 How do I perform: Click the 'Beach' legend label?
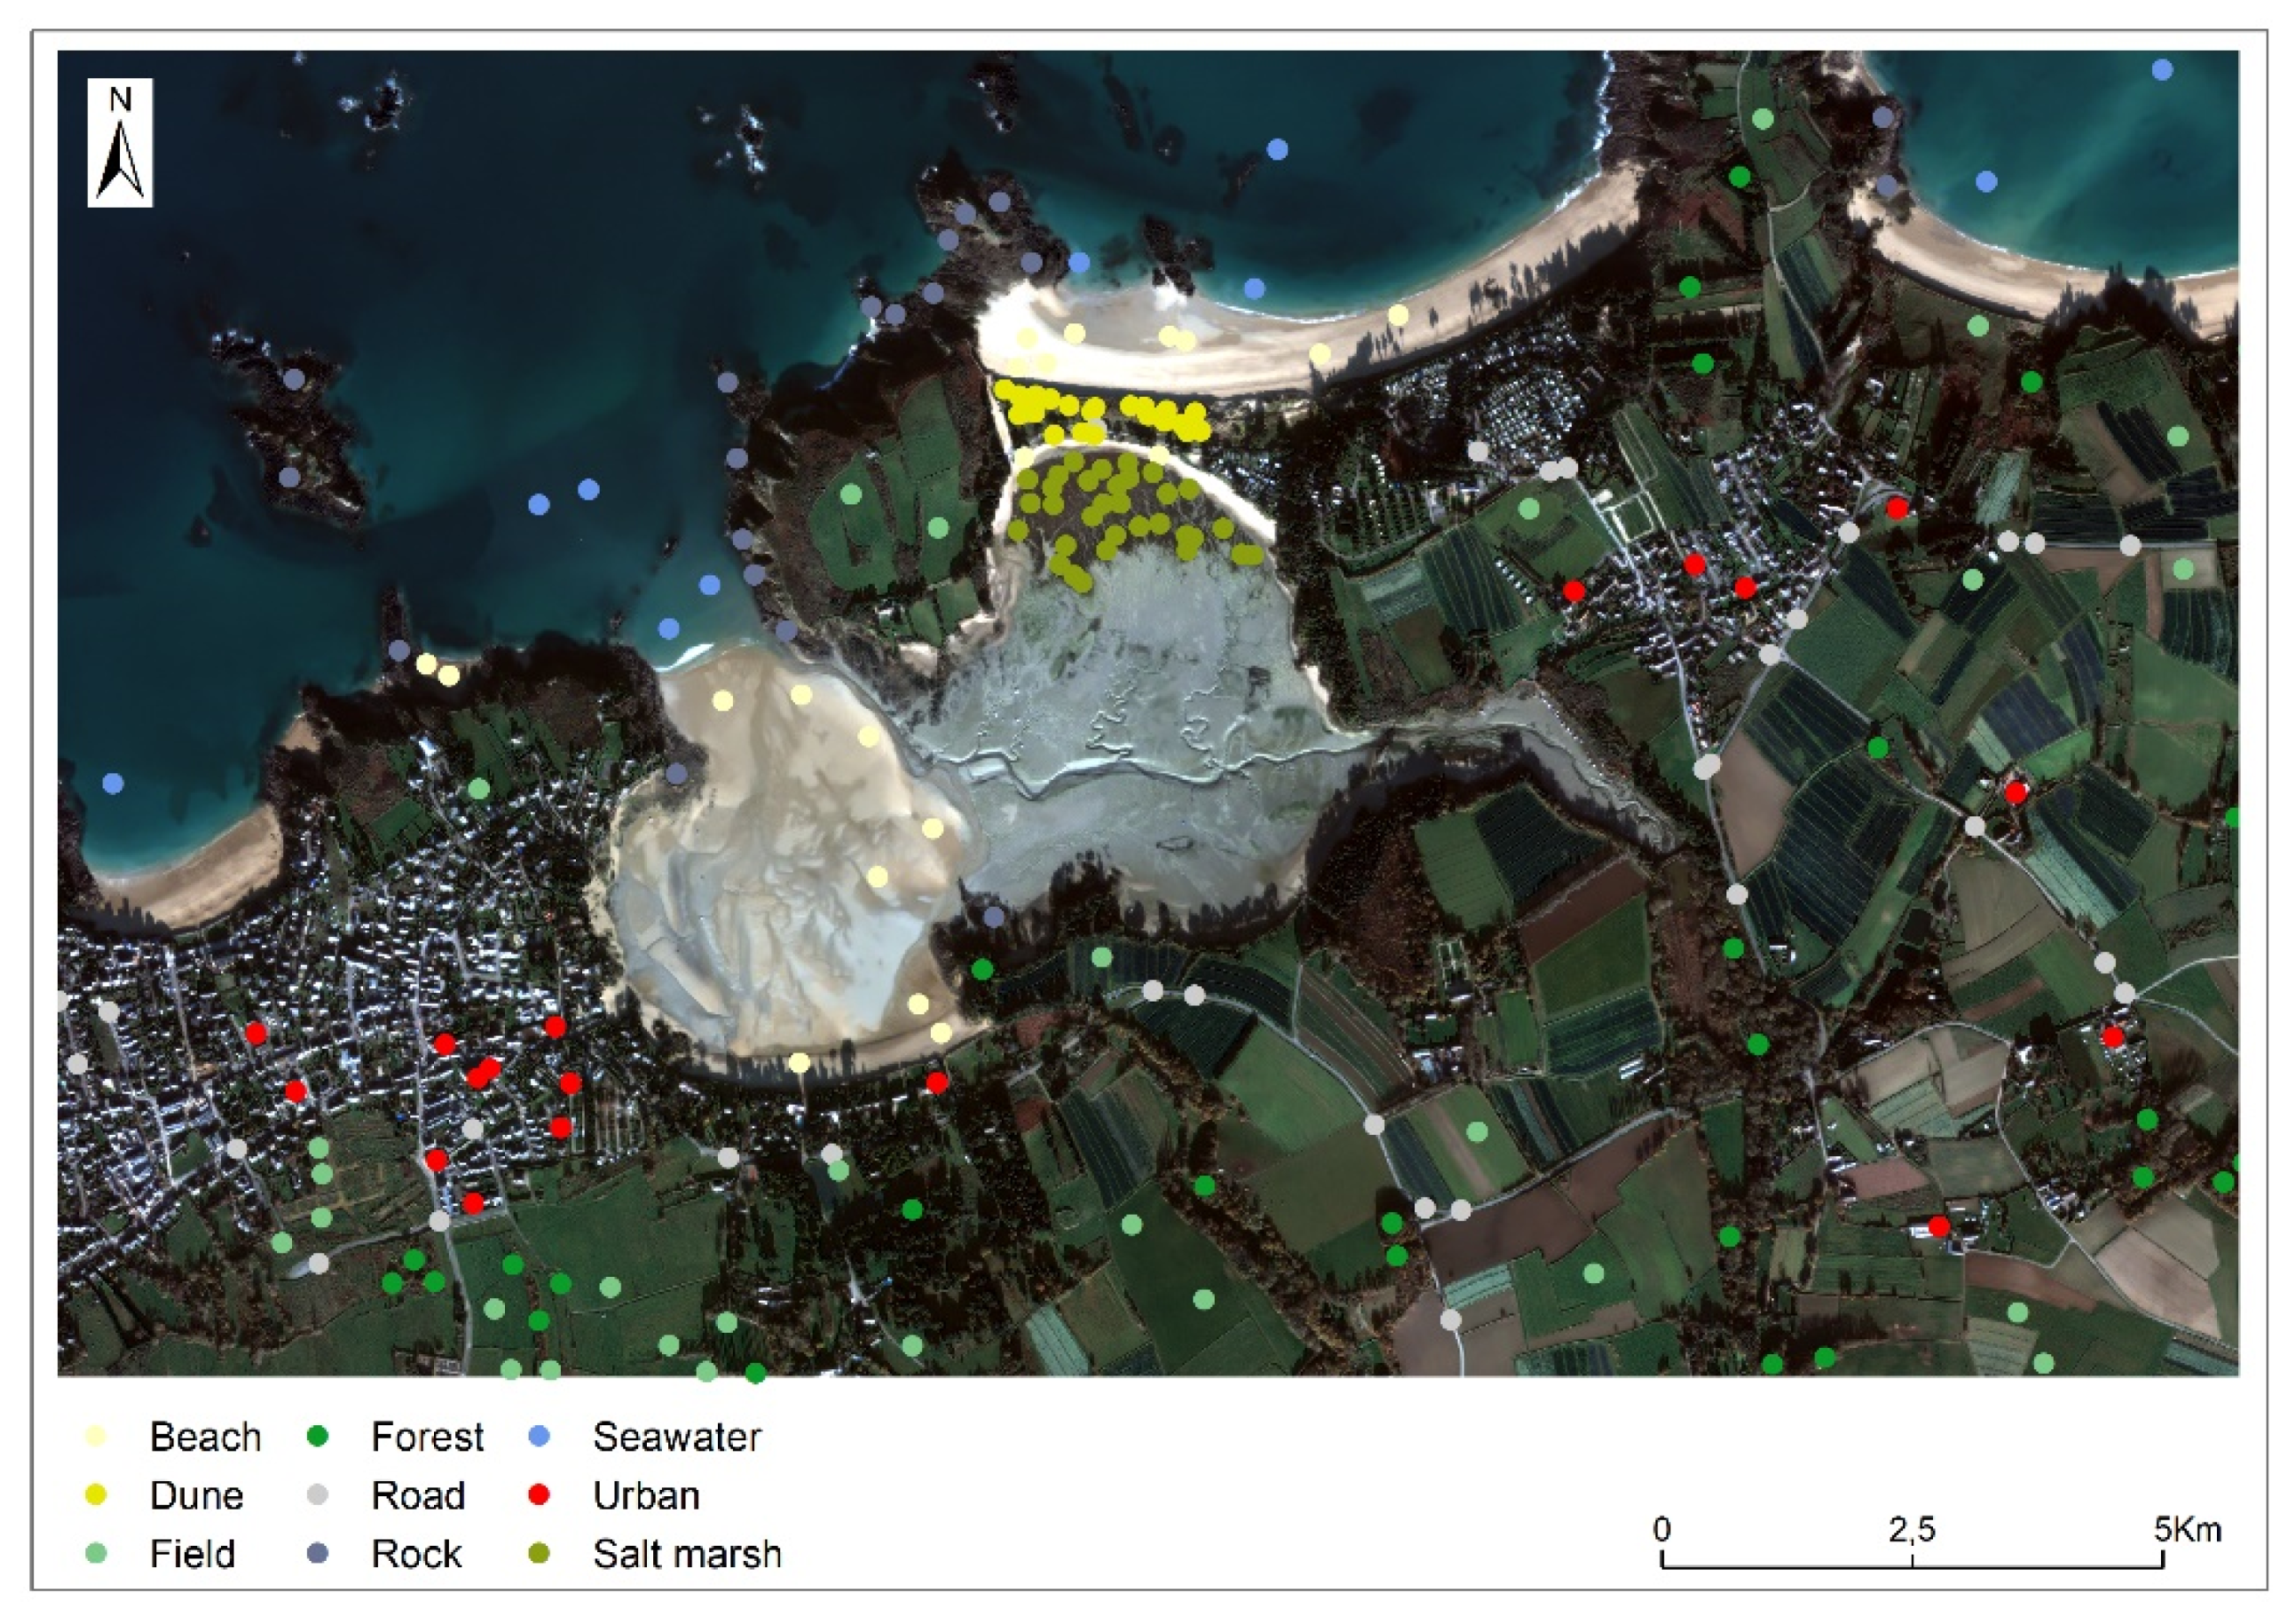point(205,1437)
